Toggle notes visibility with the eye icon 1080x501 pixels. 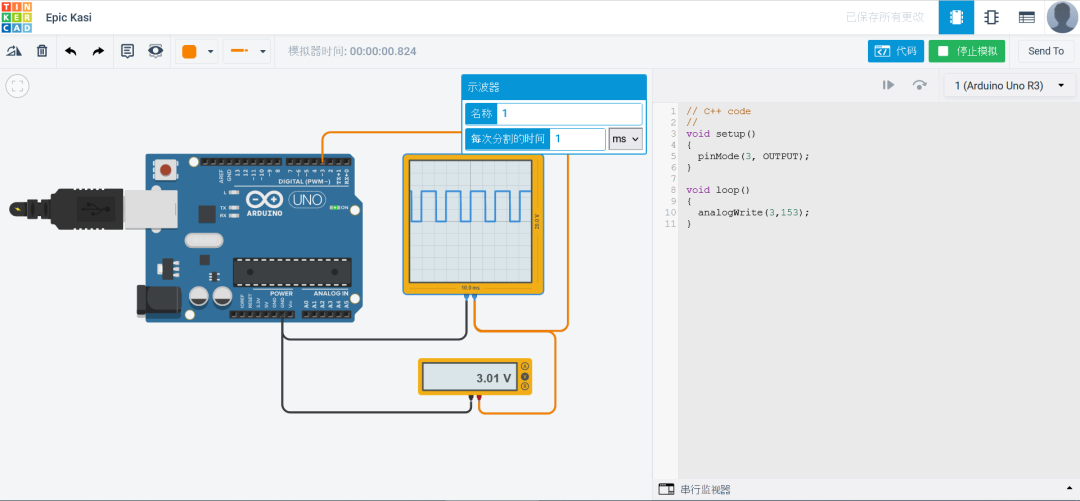point(156,51)
